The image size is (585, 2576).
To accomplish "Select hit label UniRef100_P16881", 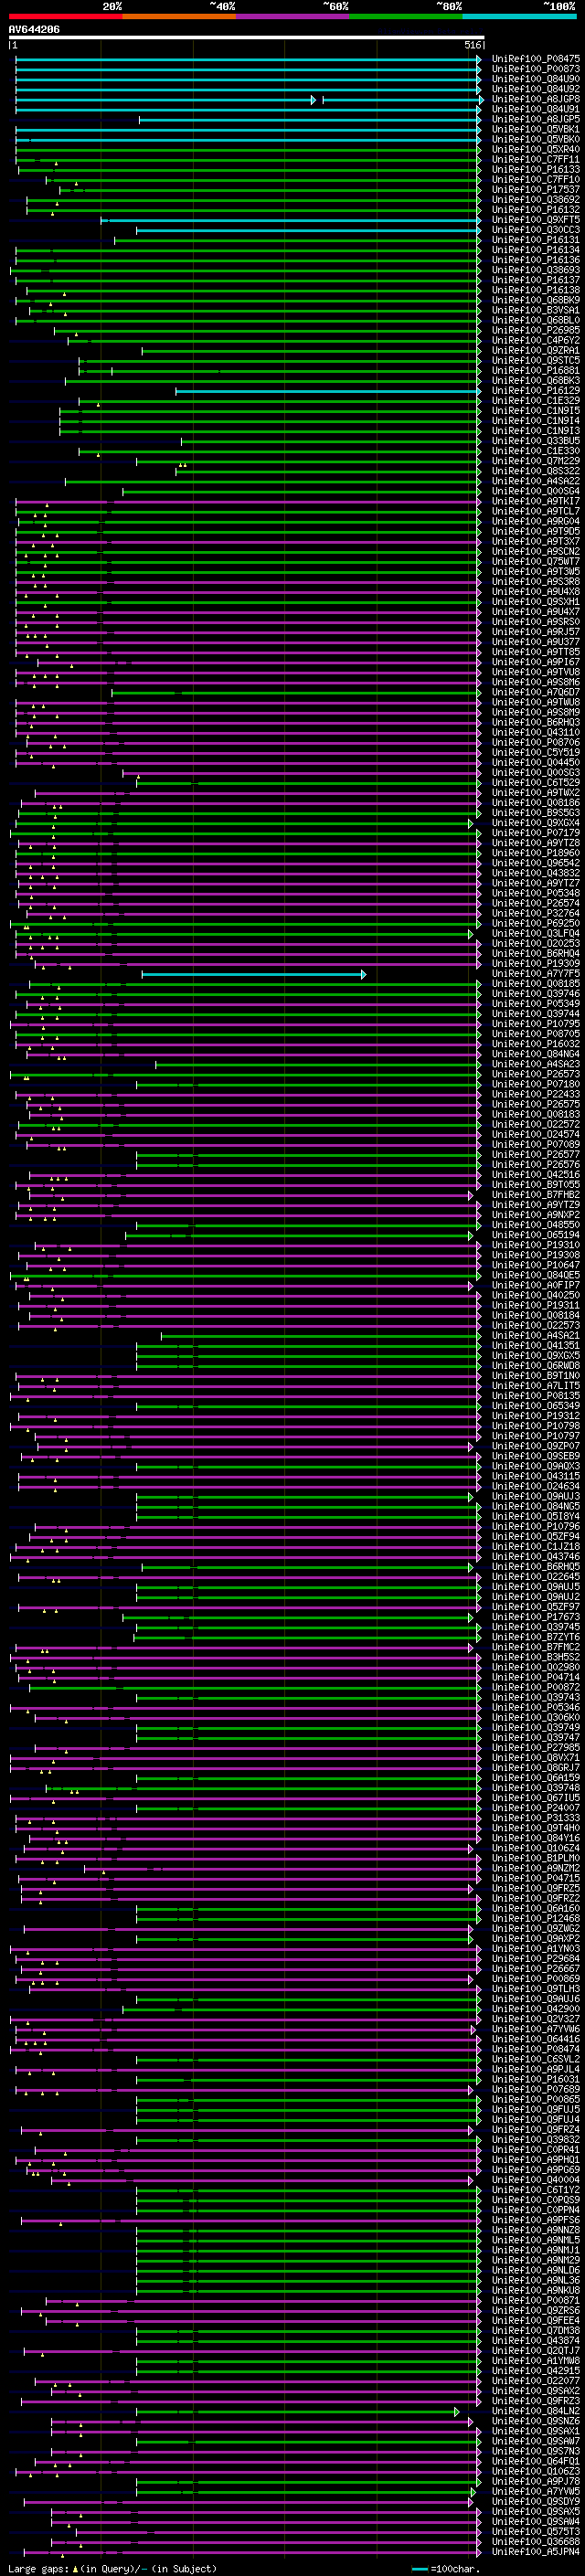I will coord(535,371).
